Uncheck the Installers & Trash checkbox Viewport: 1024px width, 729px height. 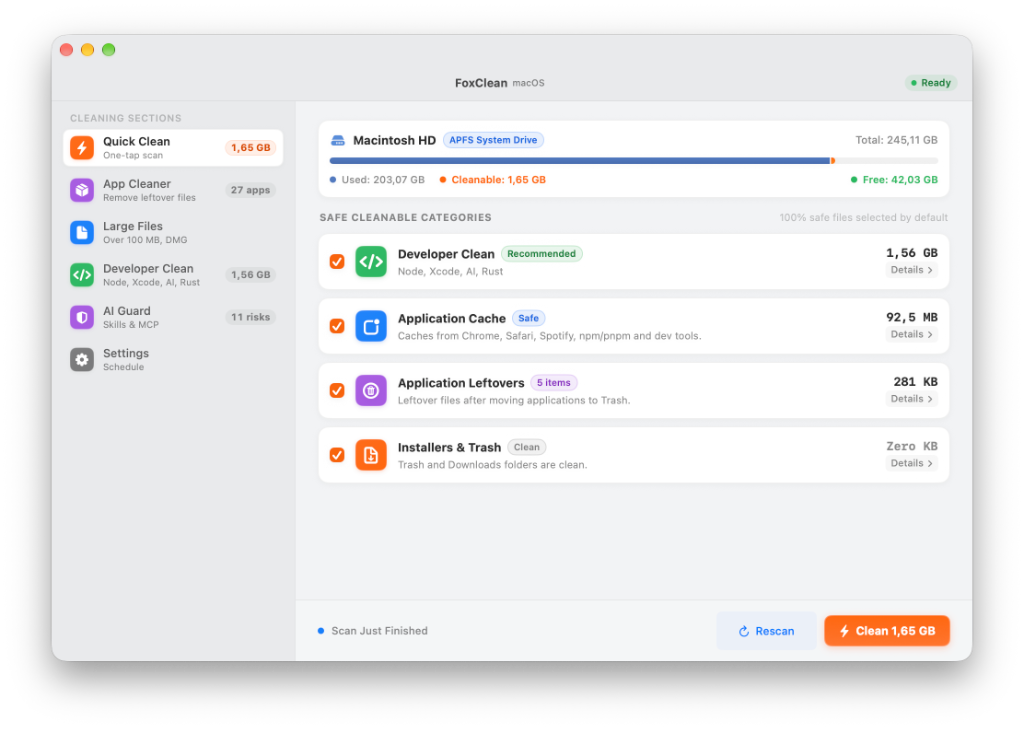pos(337,455)
